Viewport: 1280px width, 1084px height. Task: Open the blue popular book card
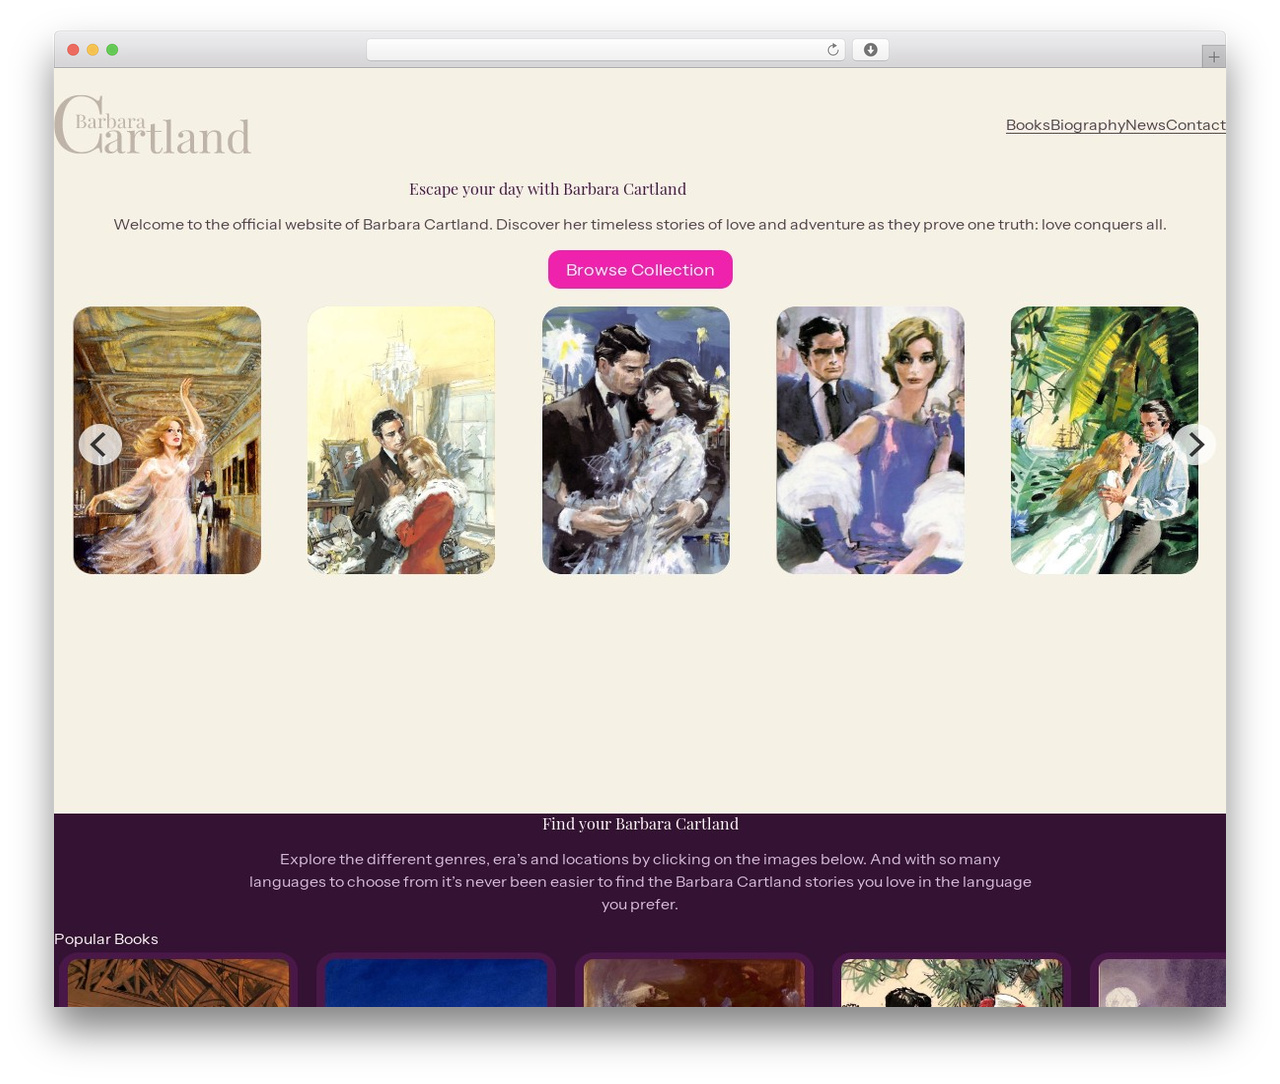(x=436, y=981)
